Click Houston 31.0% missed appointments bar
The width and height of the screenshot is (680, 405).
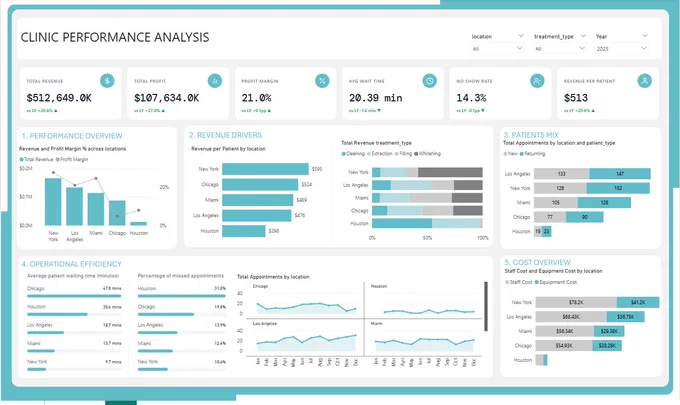(182, 296)
